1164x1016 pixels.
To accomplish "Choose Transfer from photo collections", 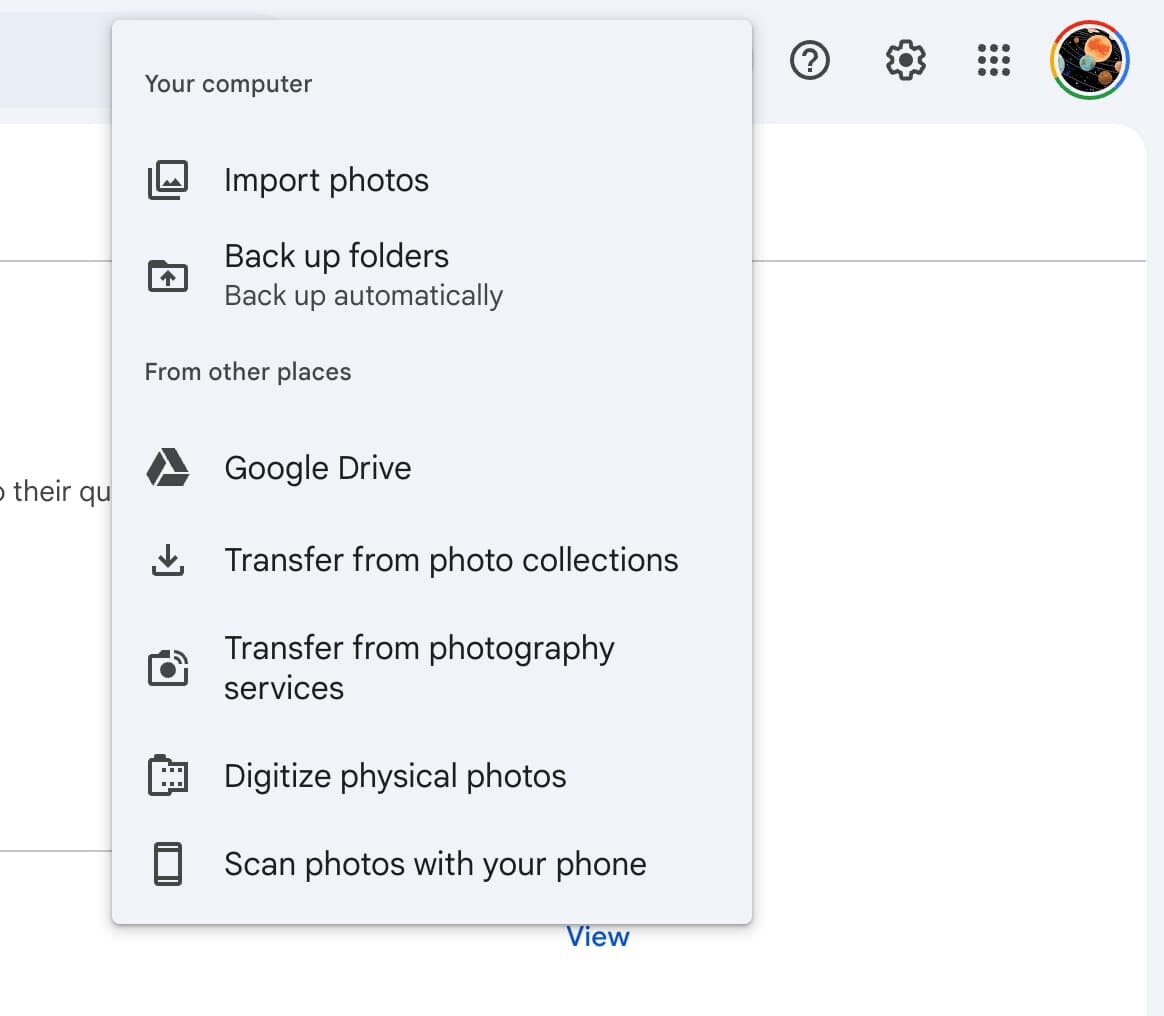I will (452, 559).
